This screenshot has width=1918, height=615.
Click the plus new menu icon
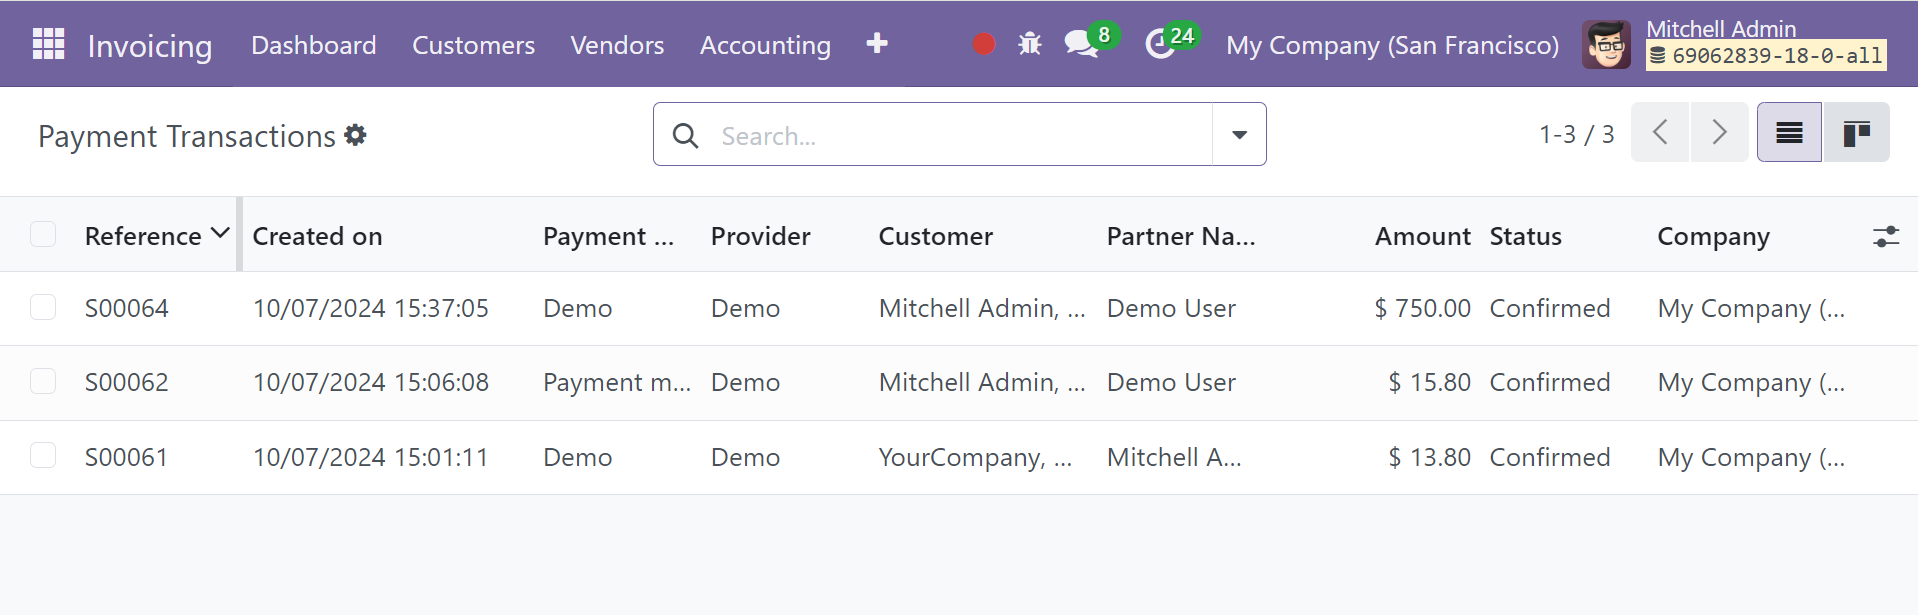click(x=877, y=43)
